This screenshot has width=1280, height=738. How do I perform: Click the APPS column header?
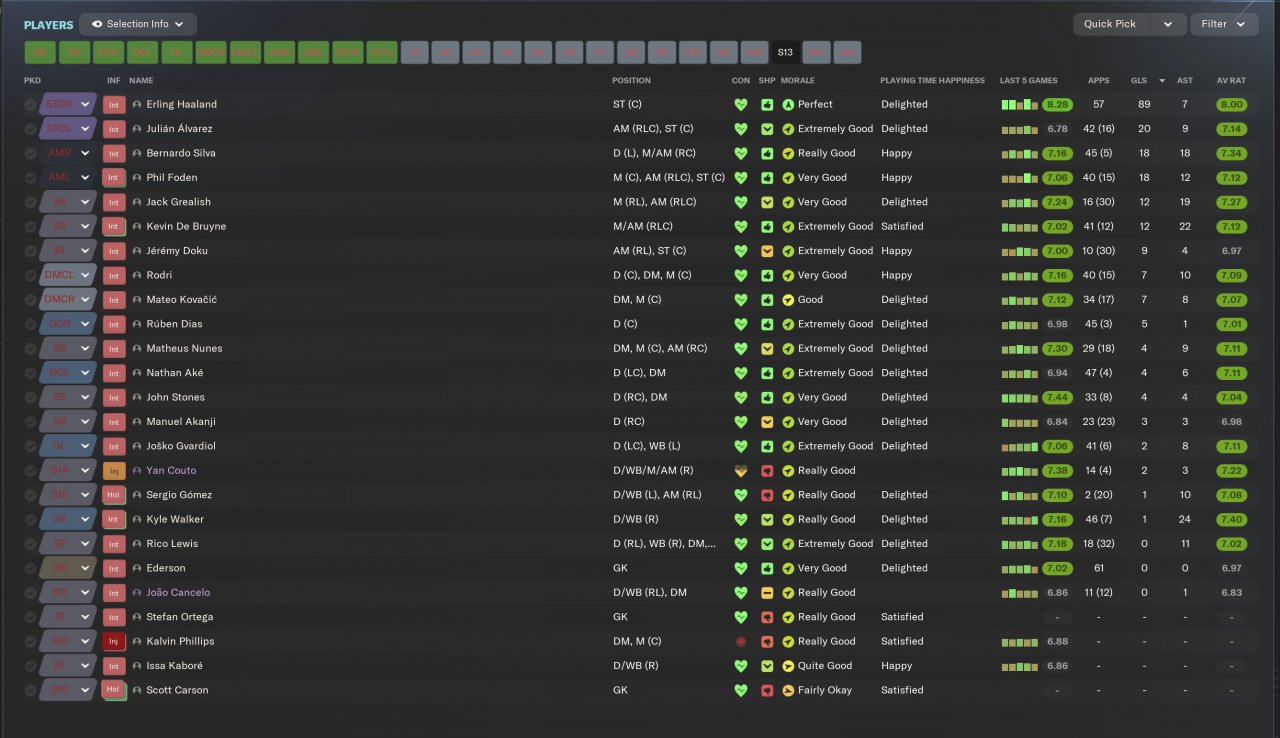(x=1099, y=80)
